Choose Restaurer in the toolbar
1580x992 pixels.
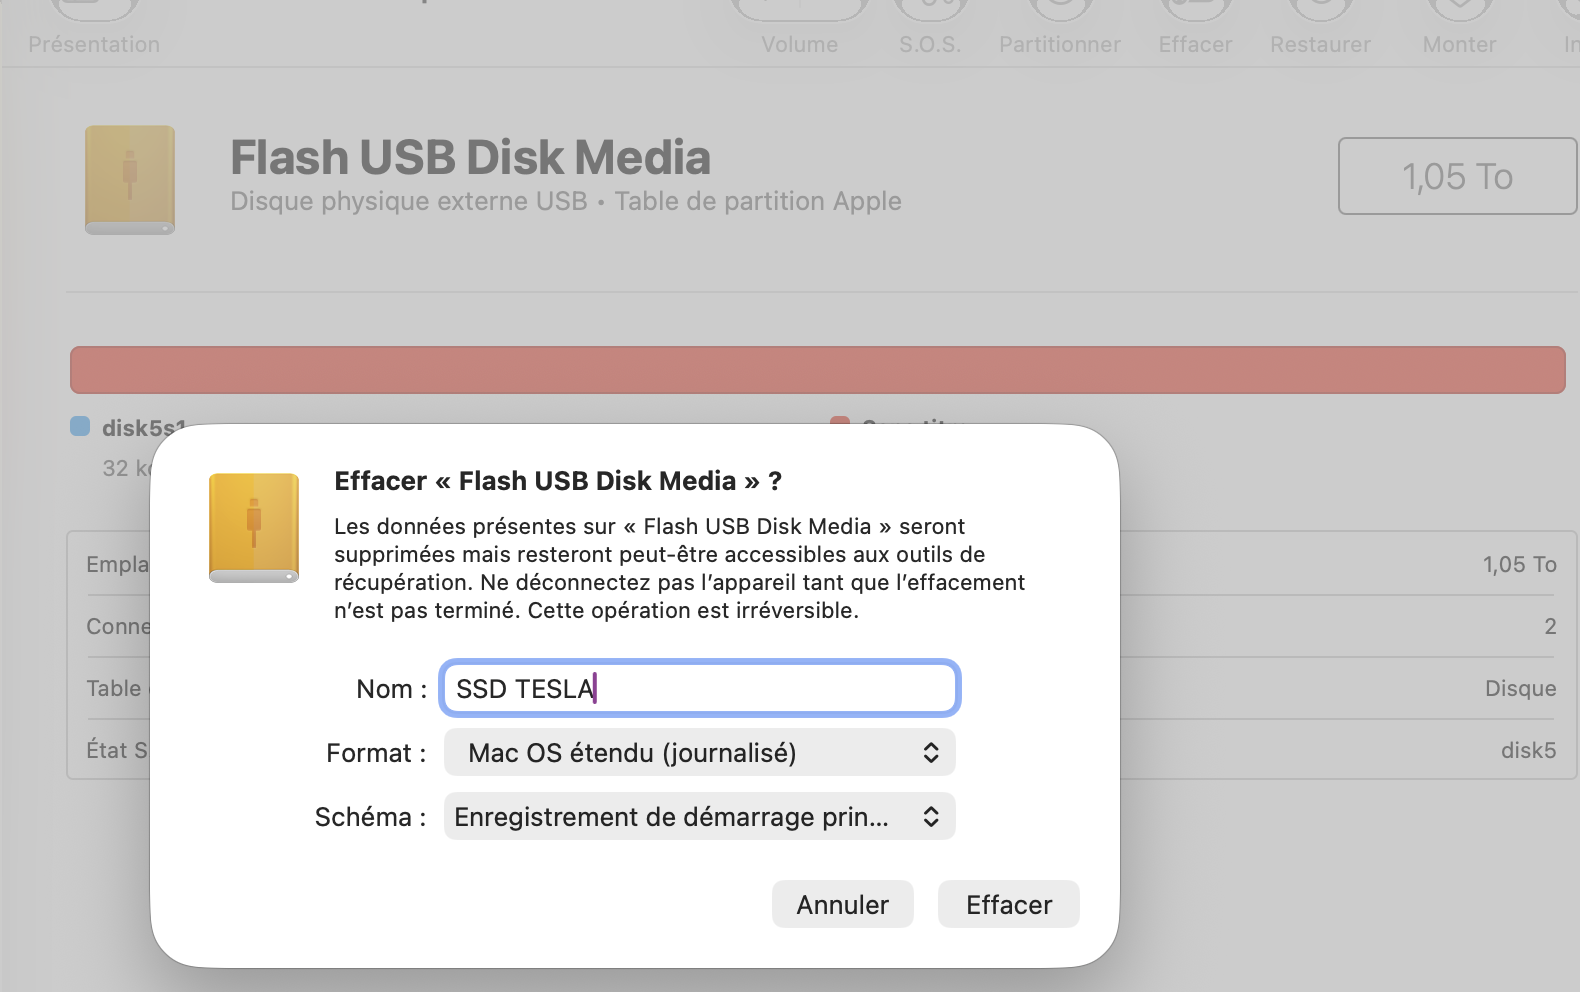click(1320, 30)
